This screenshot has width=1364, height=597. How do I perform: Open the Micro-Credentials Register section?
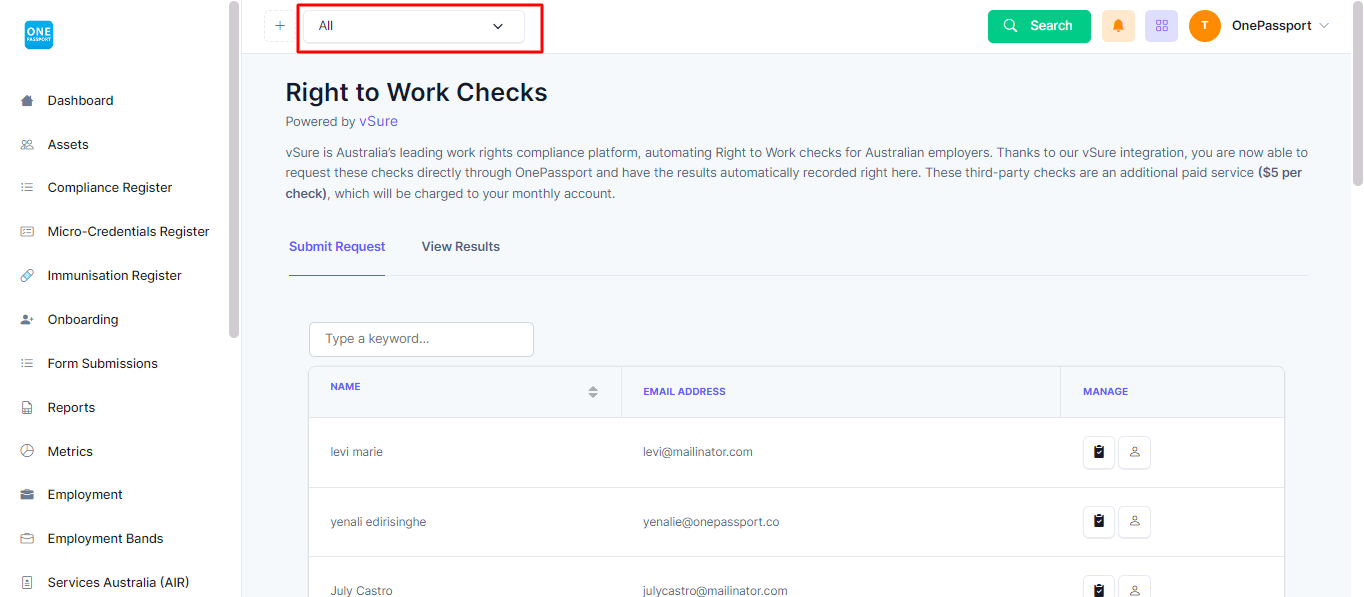(x=128, y=231)
